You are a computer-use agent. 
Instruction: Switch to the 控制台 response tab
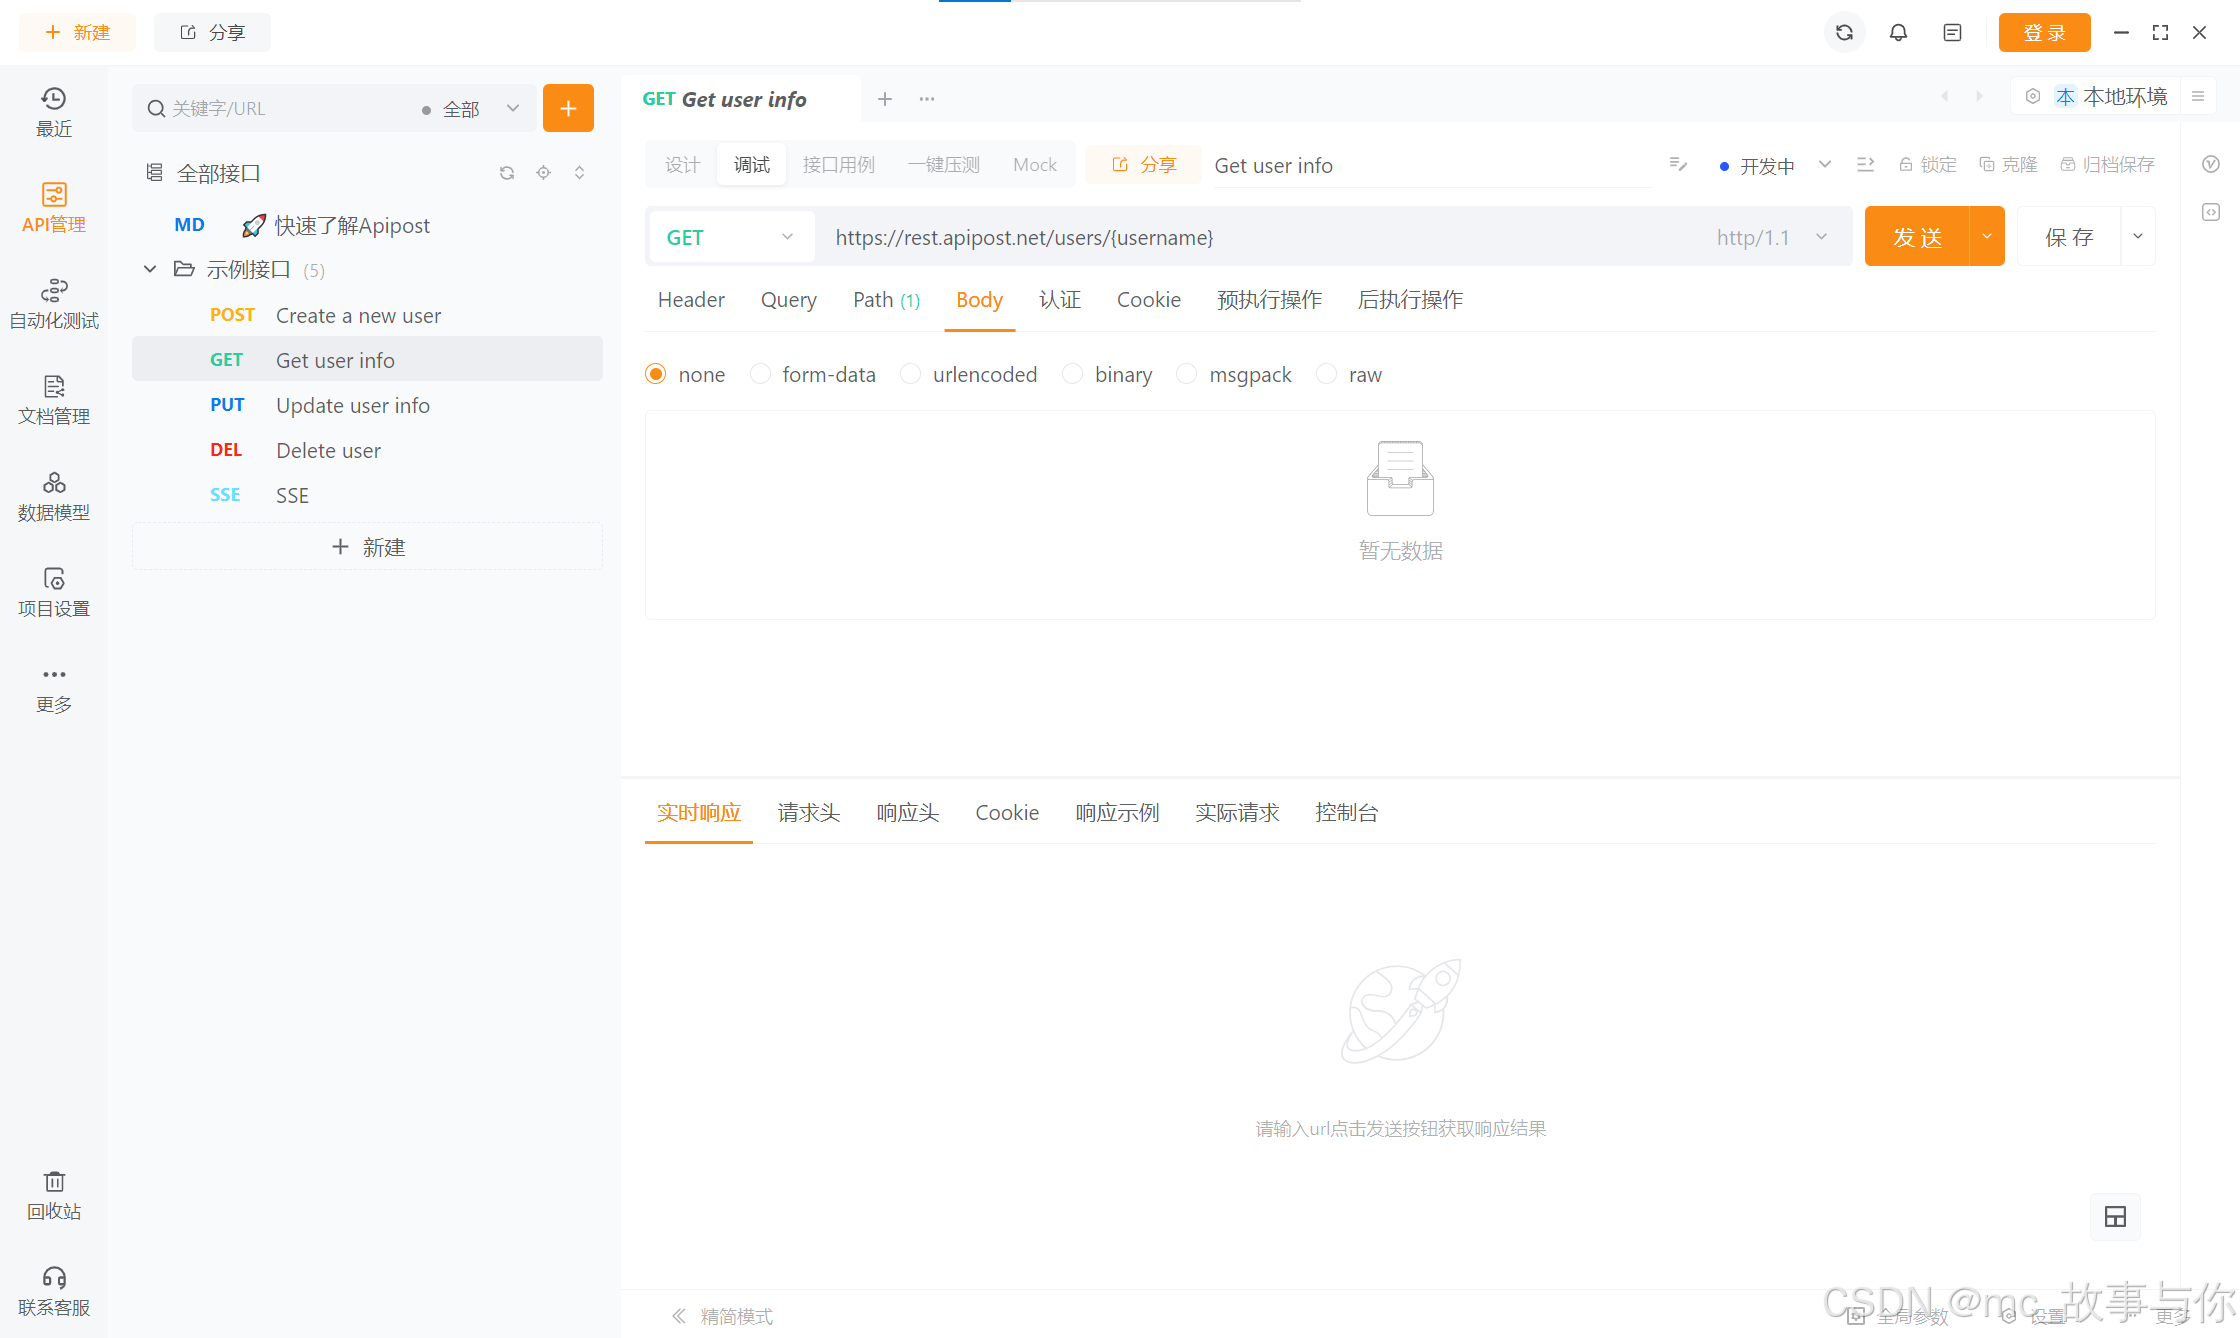(x=1346, y=813)
